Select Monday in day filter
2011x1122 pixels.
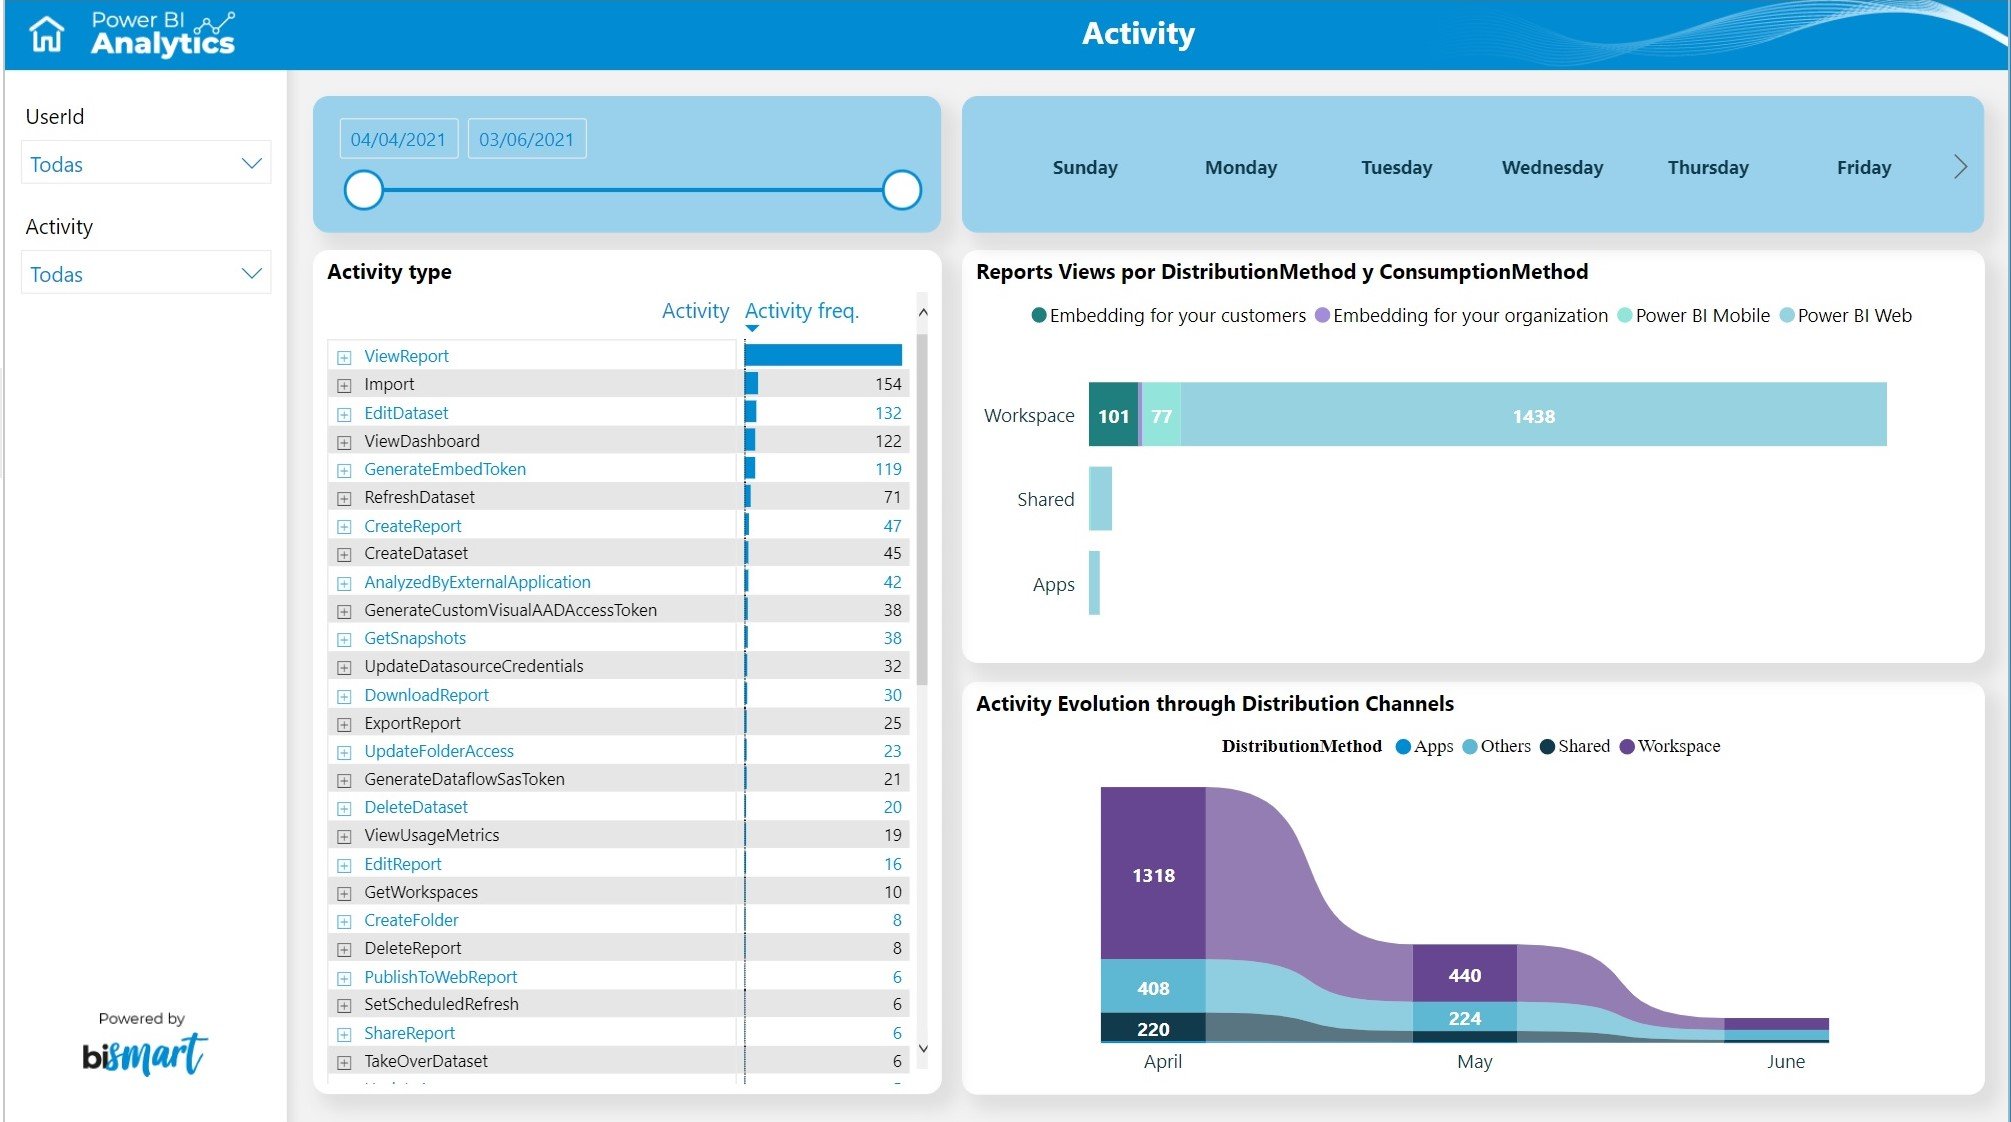point(1240,168)
